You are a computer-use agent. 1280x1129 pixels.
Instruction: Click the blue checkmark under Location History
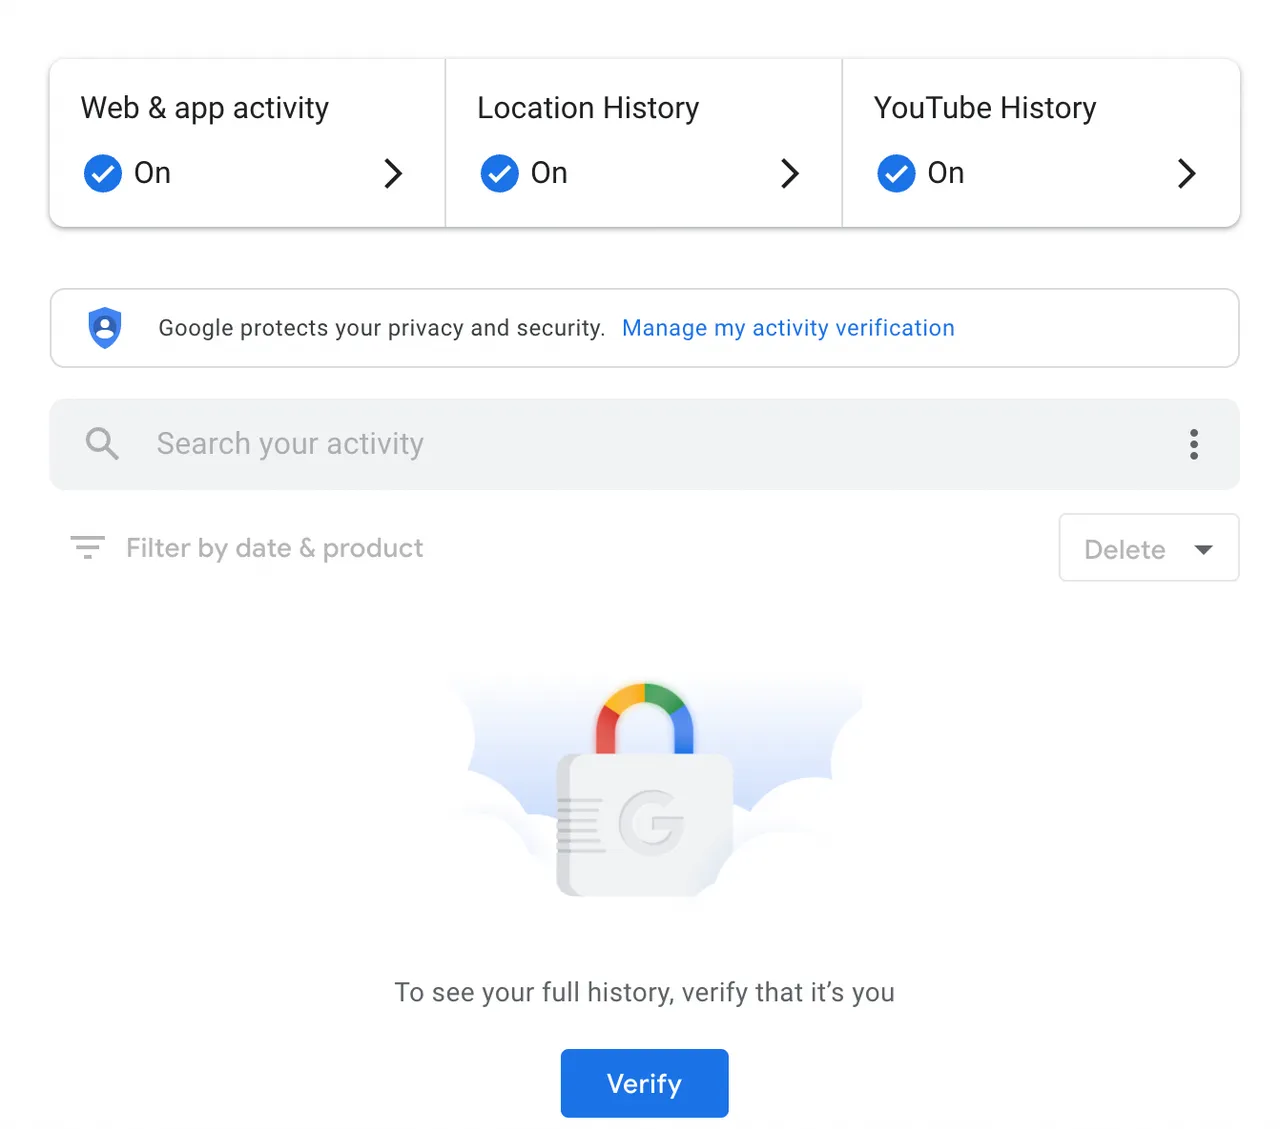point(499,173)
